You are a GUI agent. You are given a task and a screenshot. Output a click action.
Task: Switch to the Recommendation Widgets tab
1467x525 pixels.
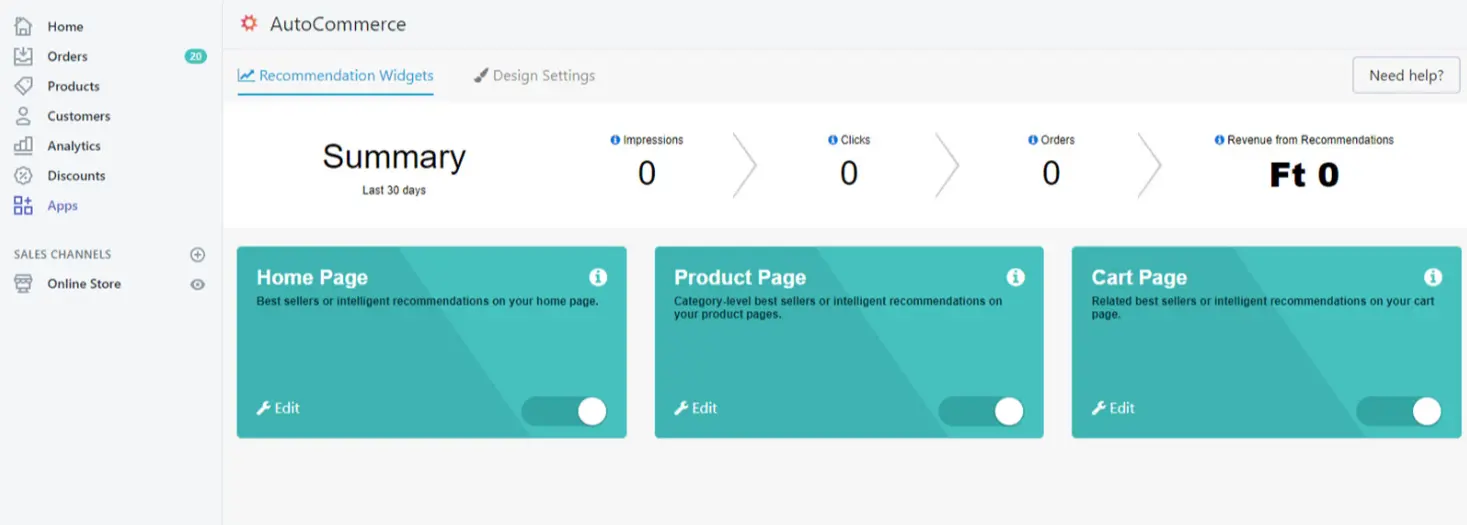click(x=336, y=76)
